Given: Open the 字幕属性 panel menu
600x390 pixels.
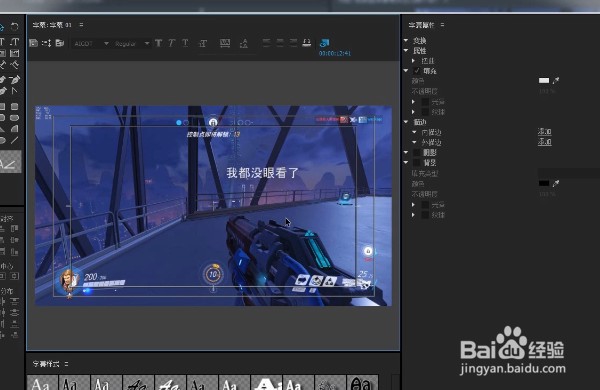Looking at the screenshot, I should click(x=442, y=25).
